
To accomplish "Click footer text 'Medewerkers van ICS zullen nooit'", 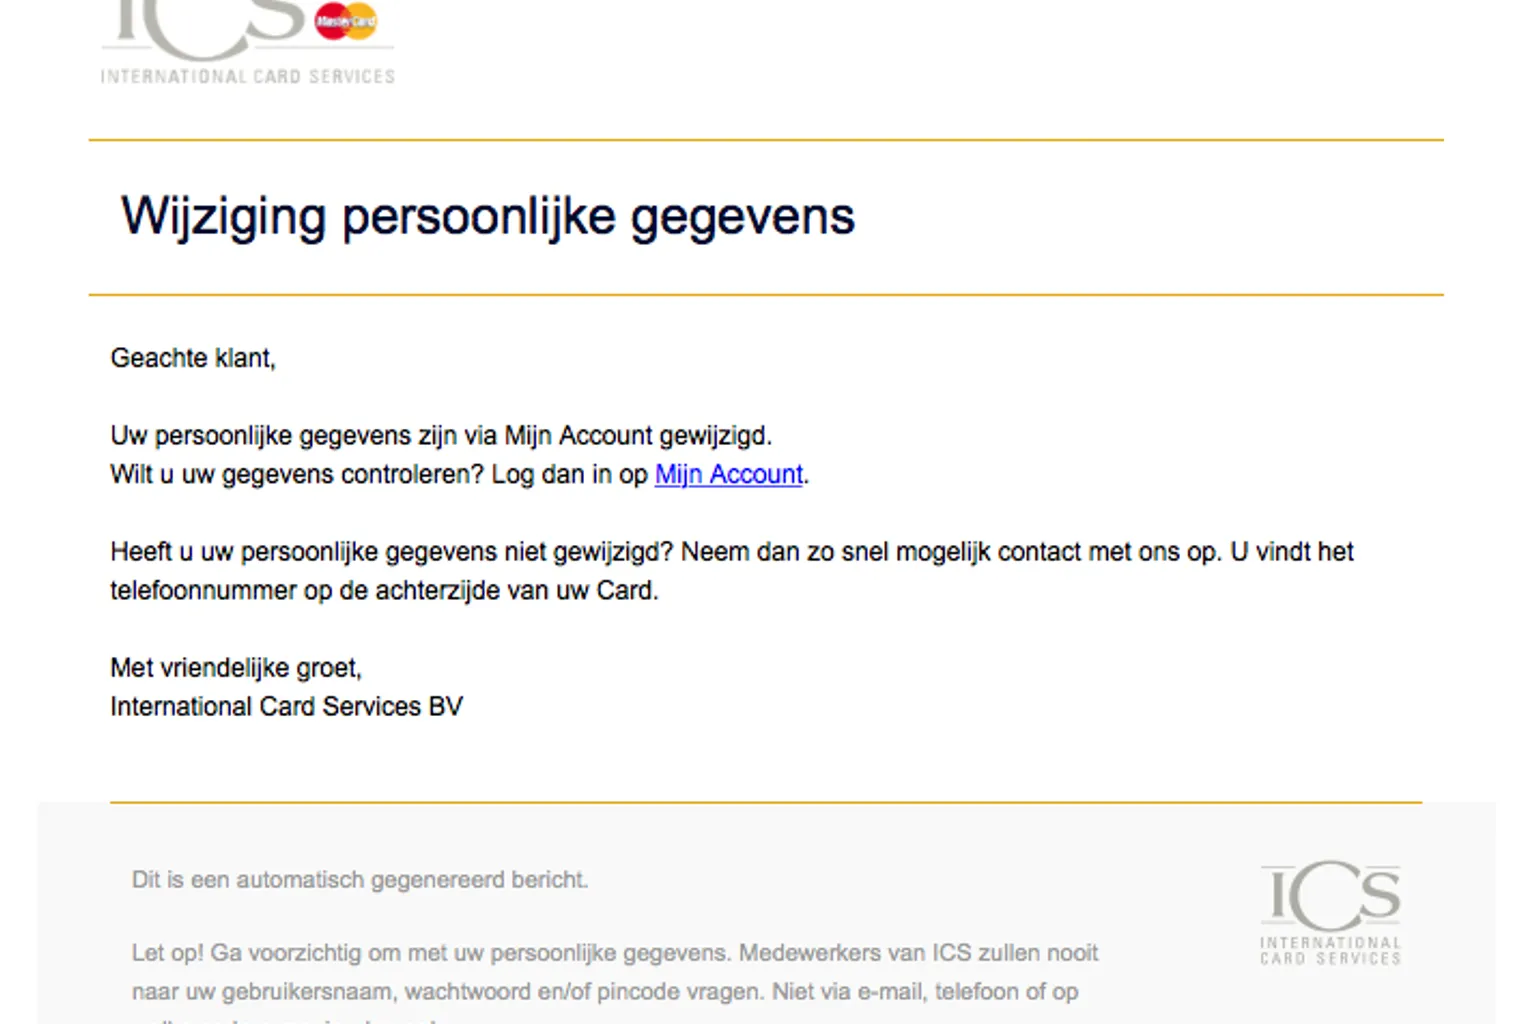I will [x=918, y=953].
